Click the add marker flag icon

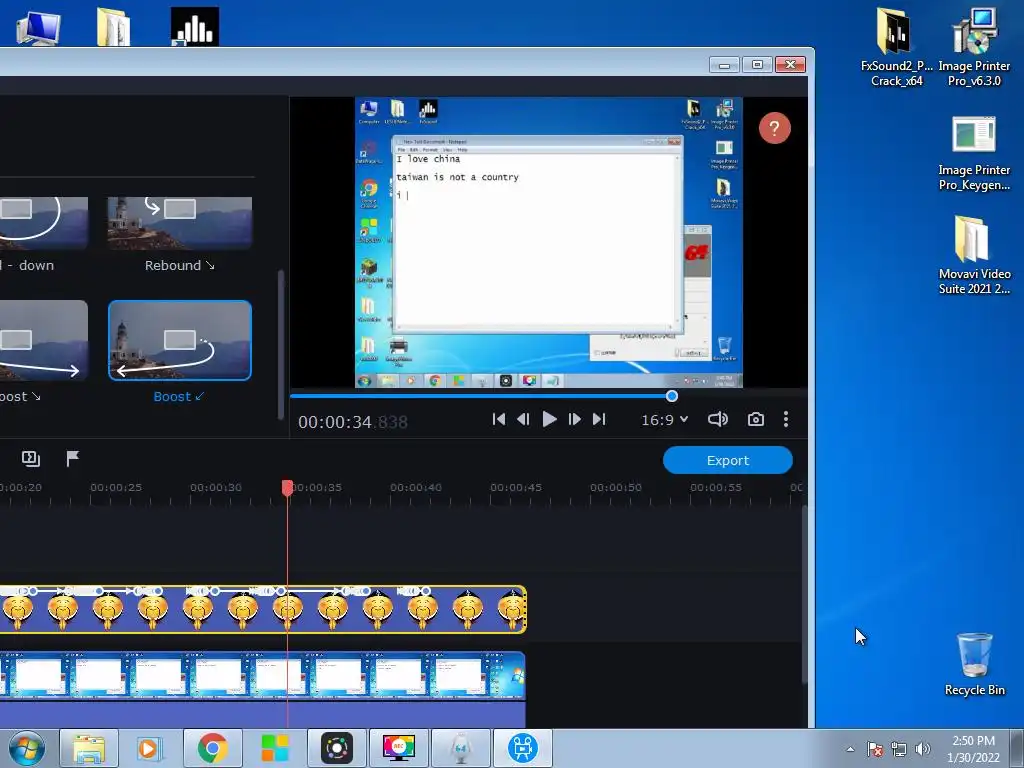coord(72,458)
